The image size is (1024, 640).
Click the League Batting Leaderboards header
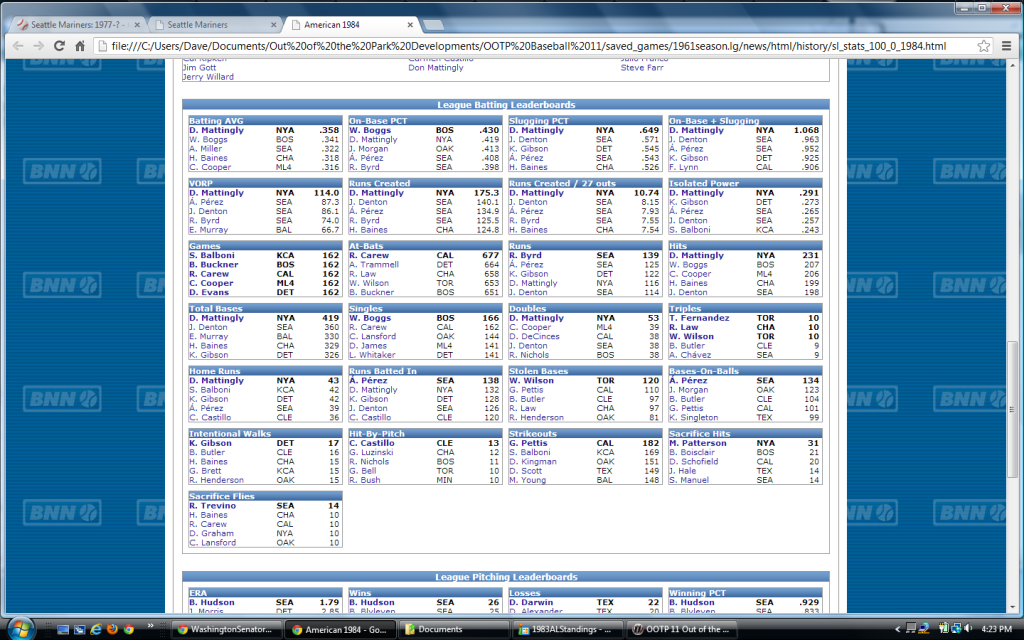tap(506, 104)
